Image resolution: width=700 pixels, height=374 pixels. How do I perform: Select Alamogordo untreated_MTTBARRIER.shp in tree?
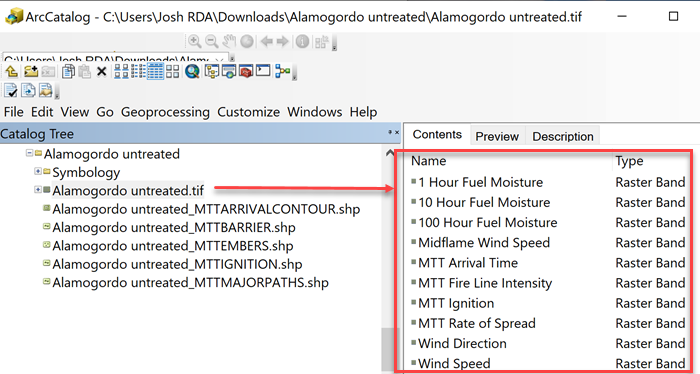tap(174, 227)
